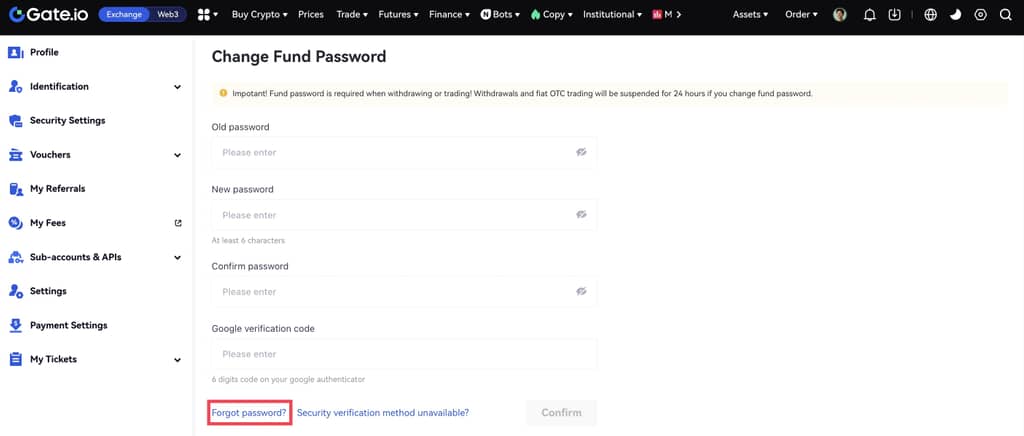Show the New password text
This screenshot has width=1024, height=436.
(581, 215)
